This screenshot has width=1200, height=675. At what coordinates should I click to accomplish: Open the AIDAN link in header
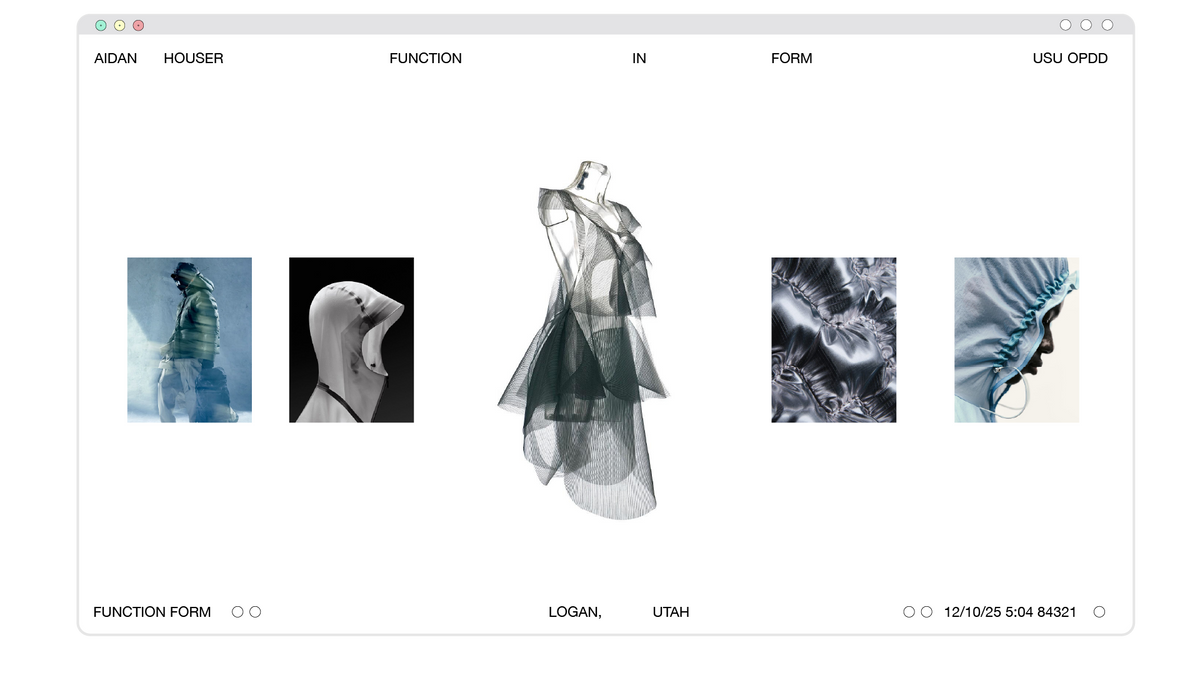coord(116,58)
